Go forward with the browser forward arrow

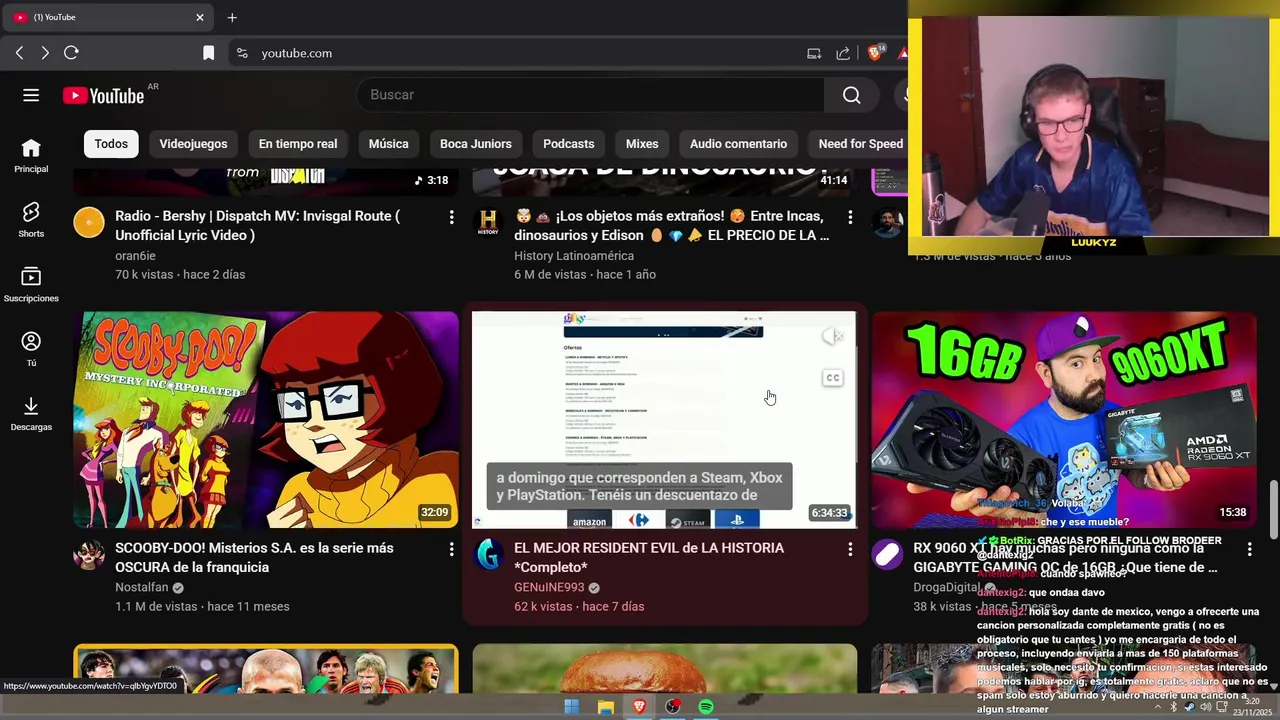tap(45, 53)
